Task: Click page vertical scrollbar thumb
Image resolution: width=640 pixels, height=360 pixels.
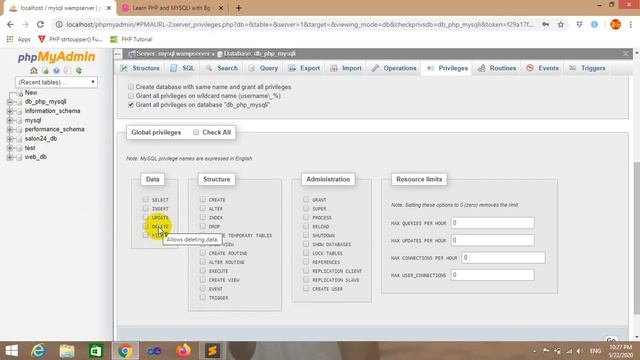Action: tap(636, 238)
